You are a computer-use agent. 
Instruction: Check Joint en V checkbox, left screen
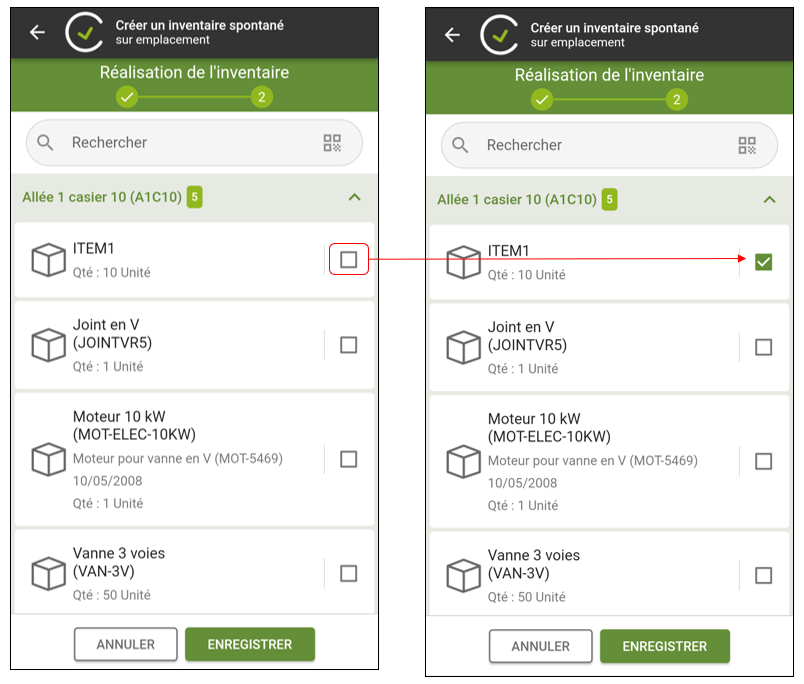349,345
